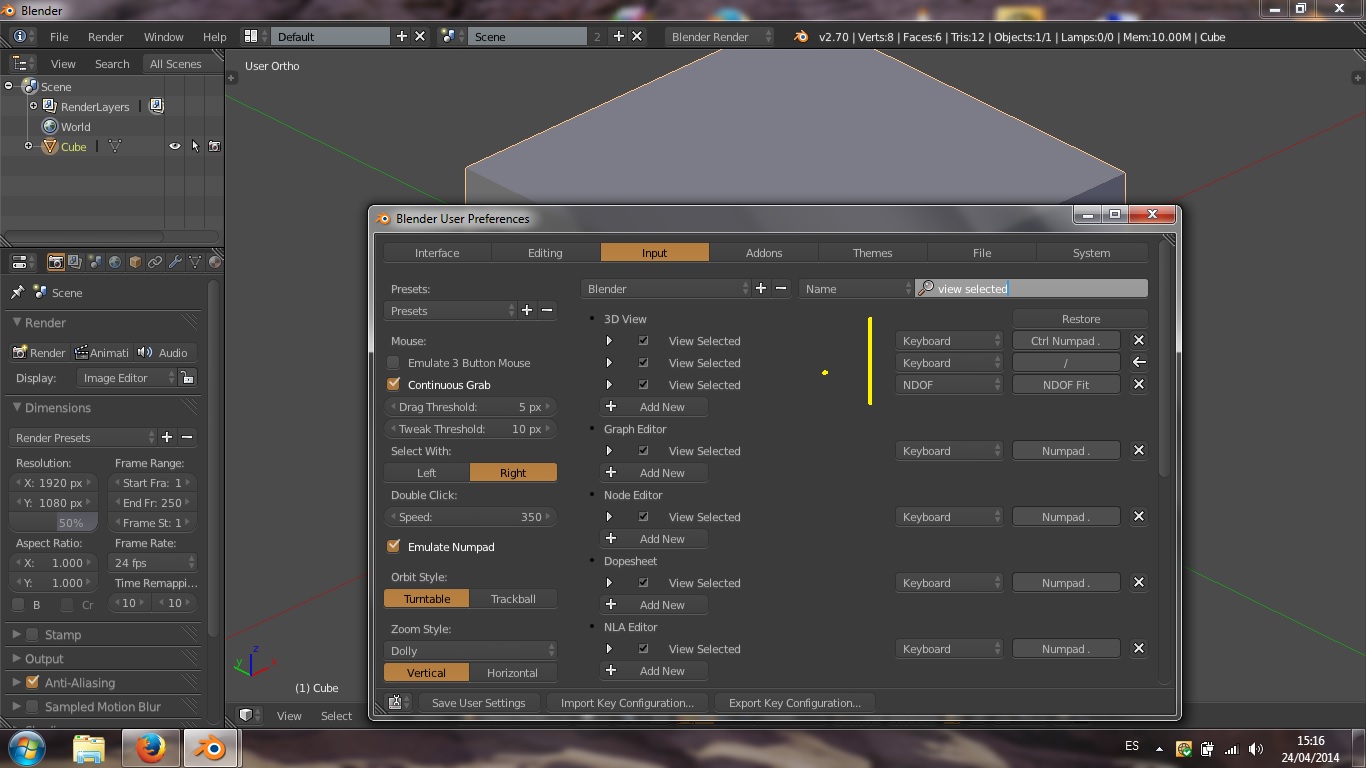Remove the Ctrl Numpad . View Selected keymap item

pyautogui.click(x=1138, y=340)
